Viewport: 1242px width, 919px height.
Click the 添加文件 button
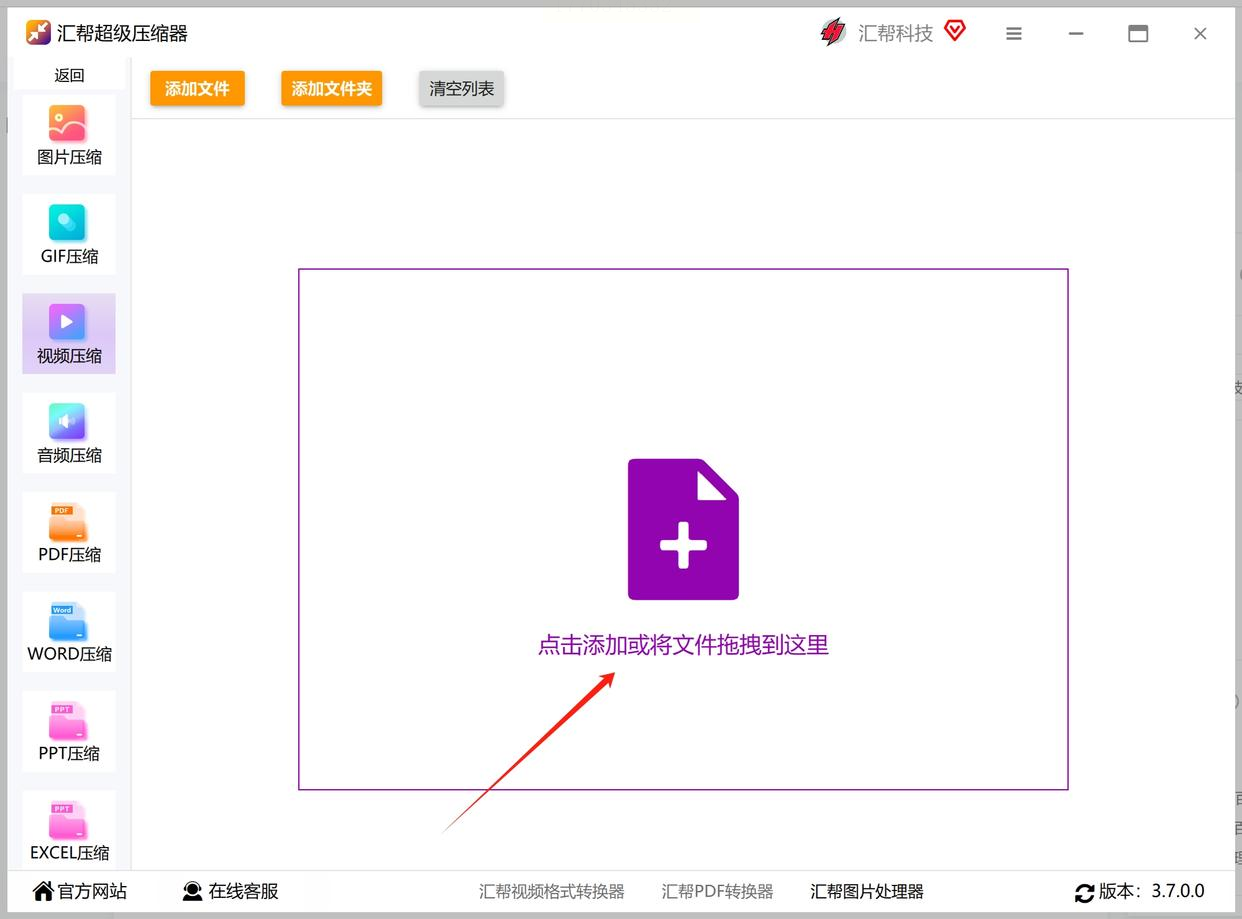point(197,88)
